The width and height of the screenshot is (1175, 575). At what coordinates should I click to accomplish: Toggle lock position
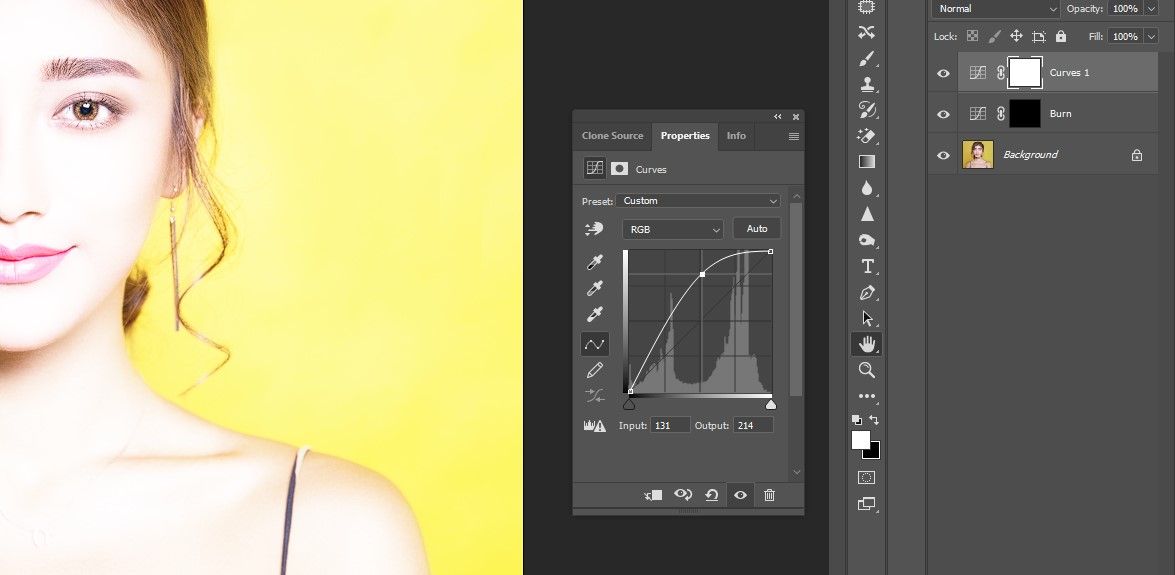tap(1016, 36)
